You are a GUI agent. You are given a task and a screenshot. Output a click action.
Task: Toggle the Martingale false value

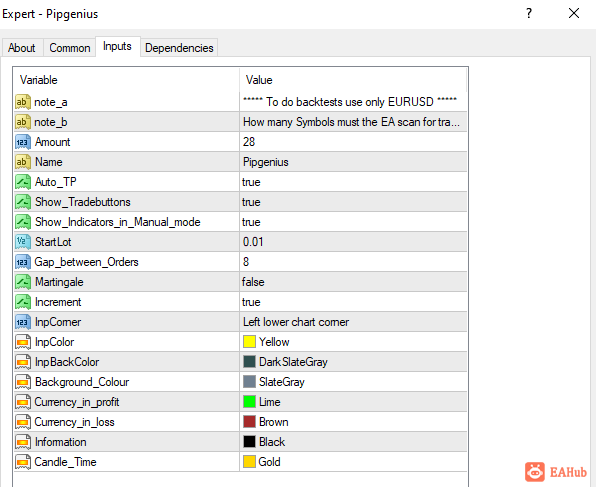tap(353, 282)
